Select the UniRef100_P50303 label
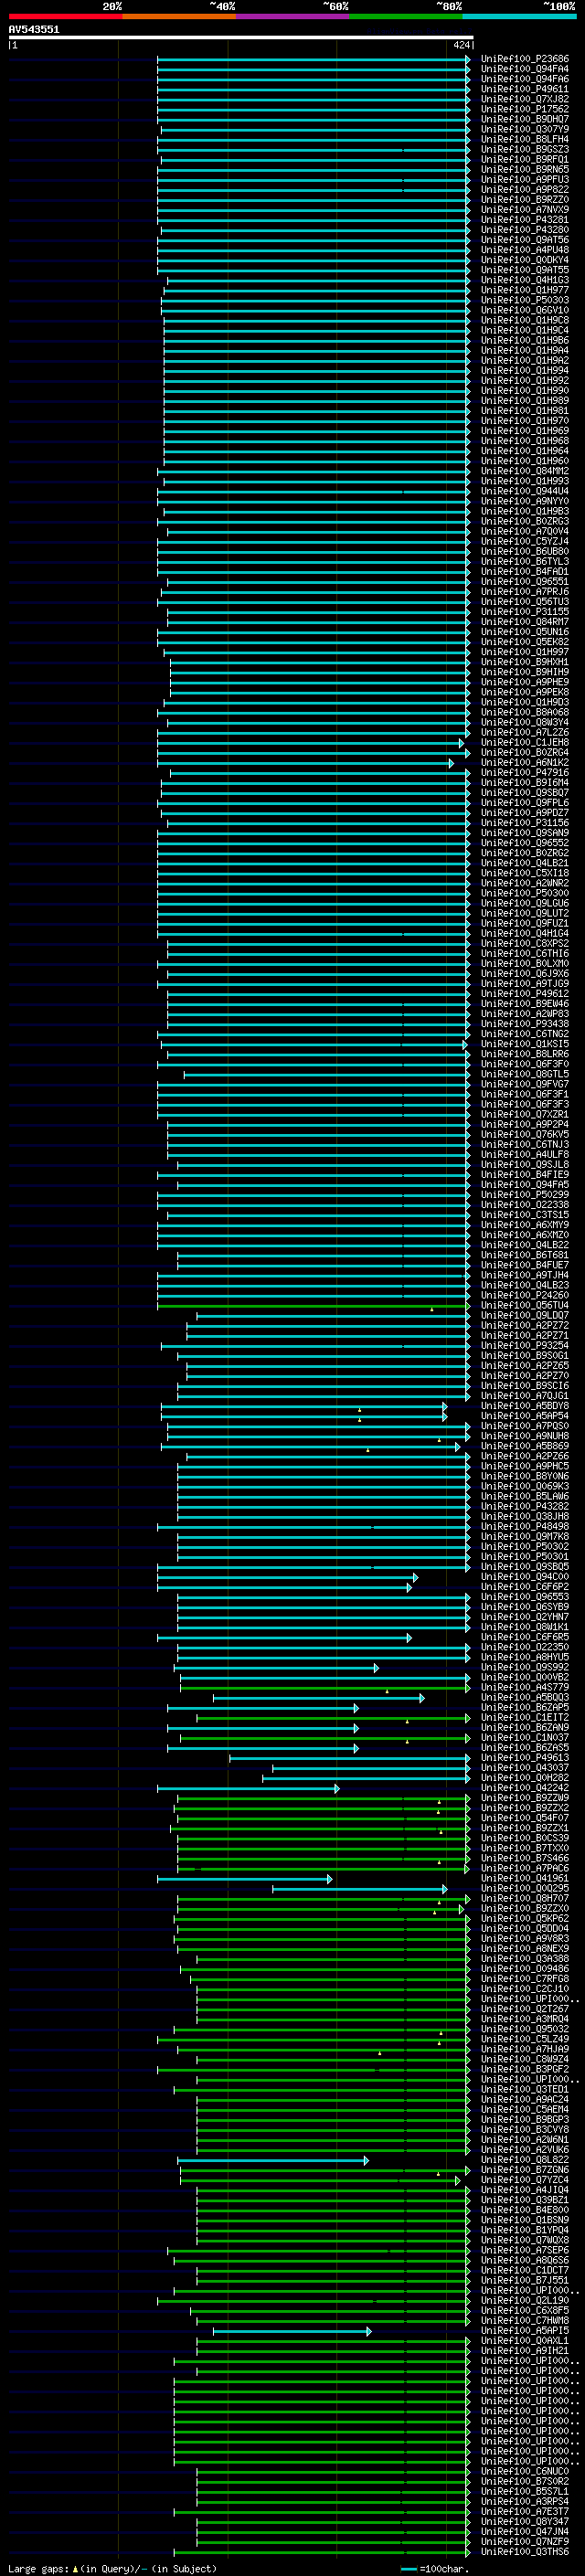 point(524,300)
